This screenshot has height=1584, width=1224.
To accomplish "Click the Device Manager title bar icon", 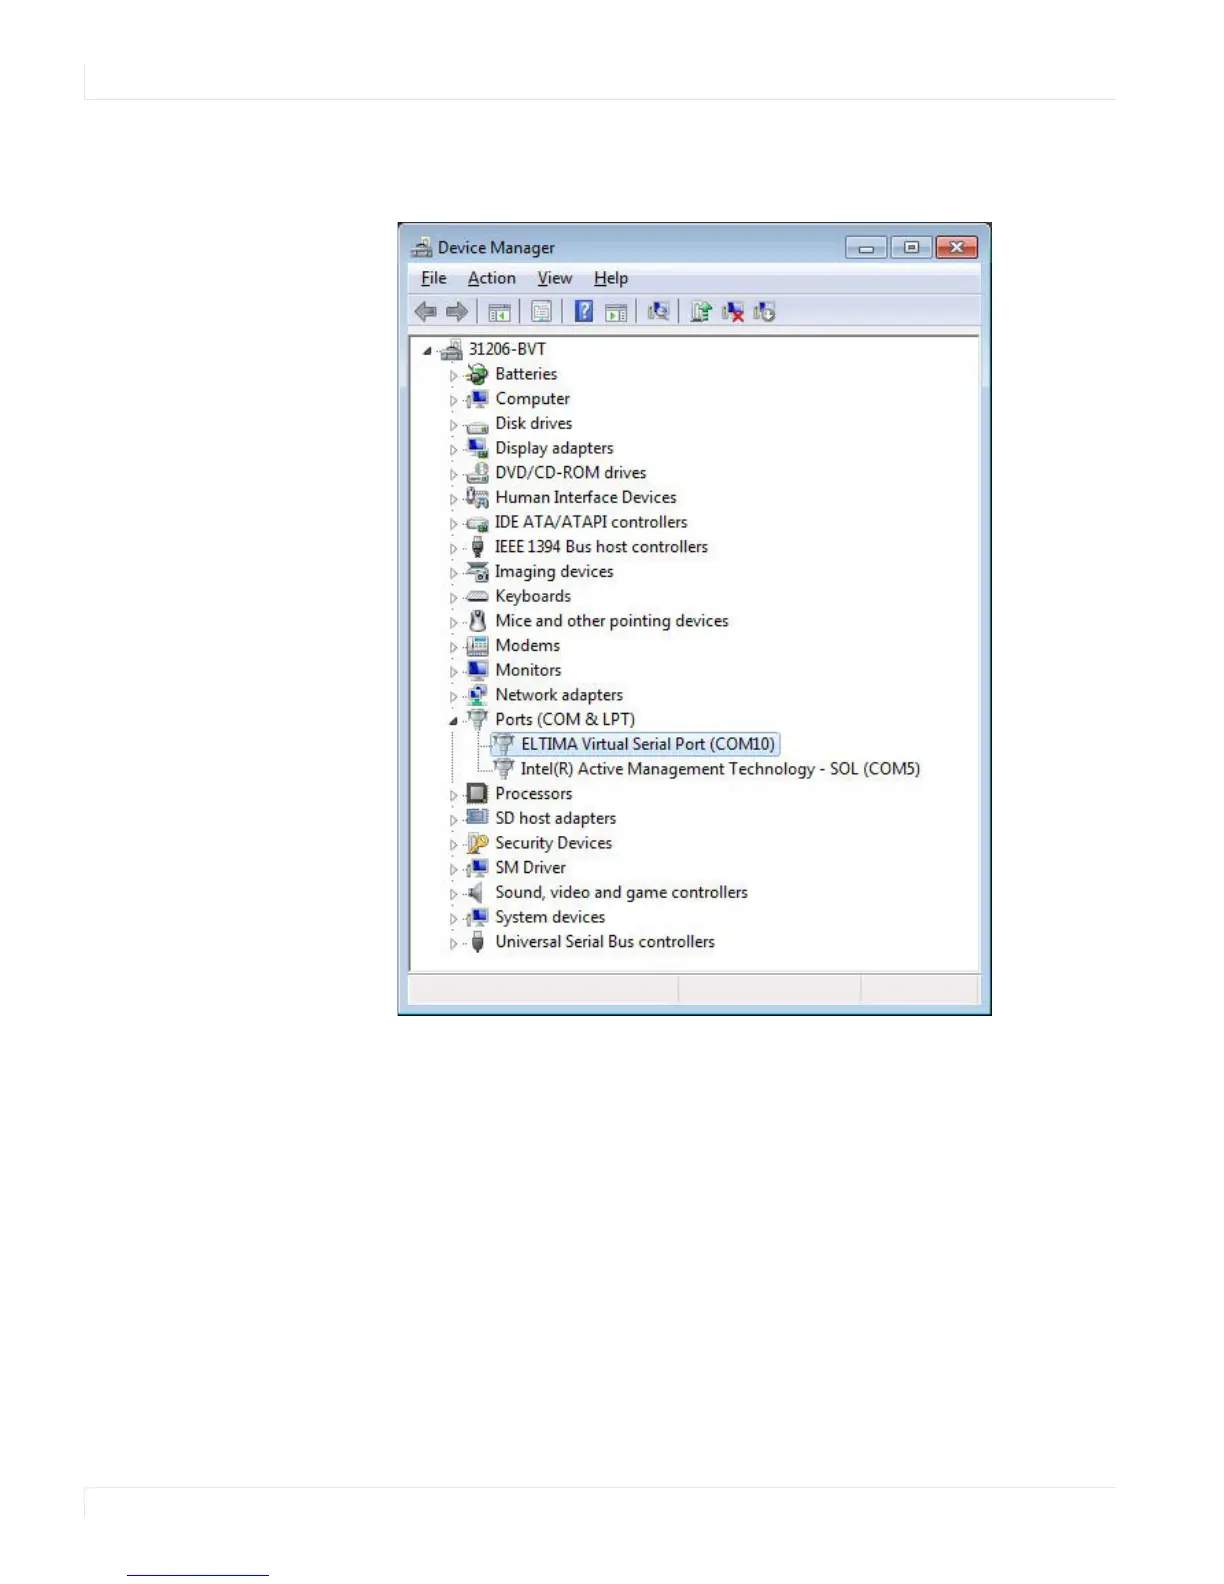I will click(x=422, y=248).
